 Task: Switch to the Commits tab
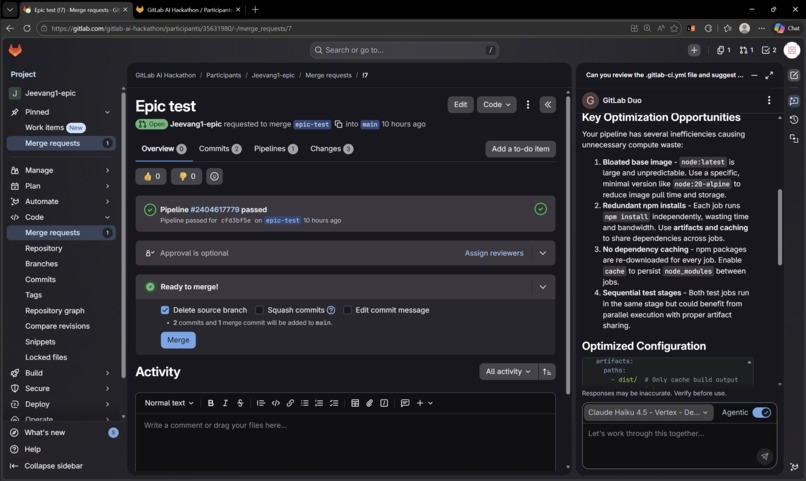(x=220, y=149)
